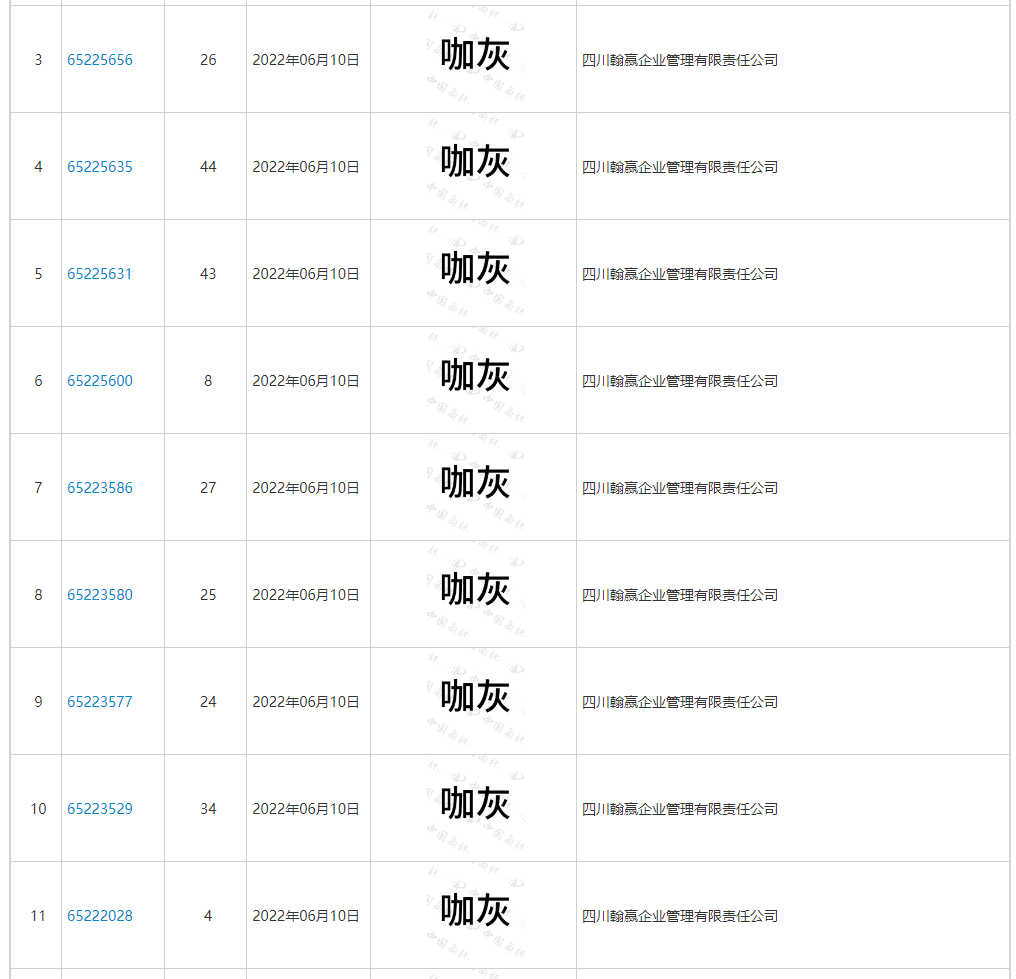Click the 咖灰 trademark image in row 10
The image size is (1016, 979).
pyautogui.click(x=475, y=806)
